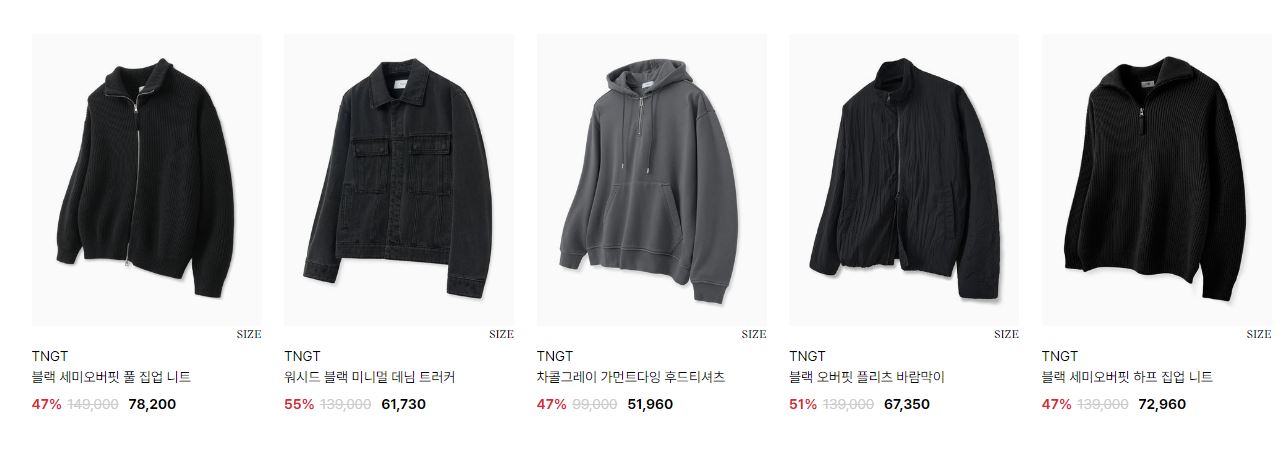The height and width of the screenshot is (466, 1286).
Task: Open the black fleece windbreaker image
Action: pyautogui.click(x=904, y=180)
